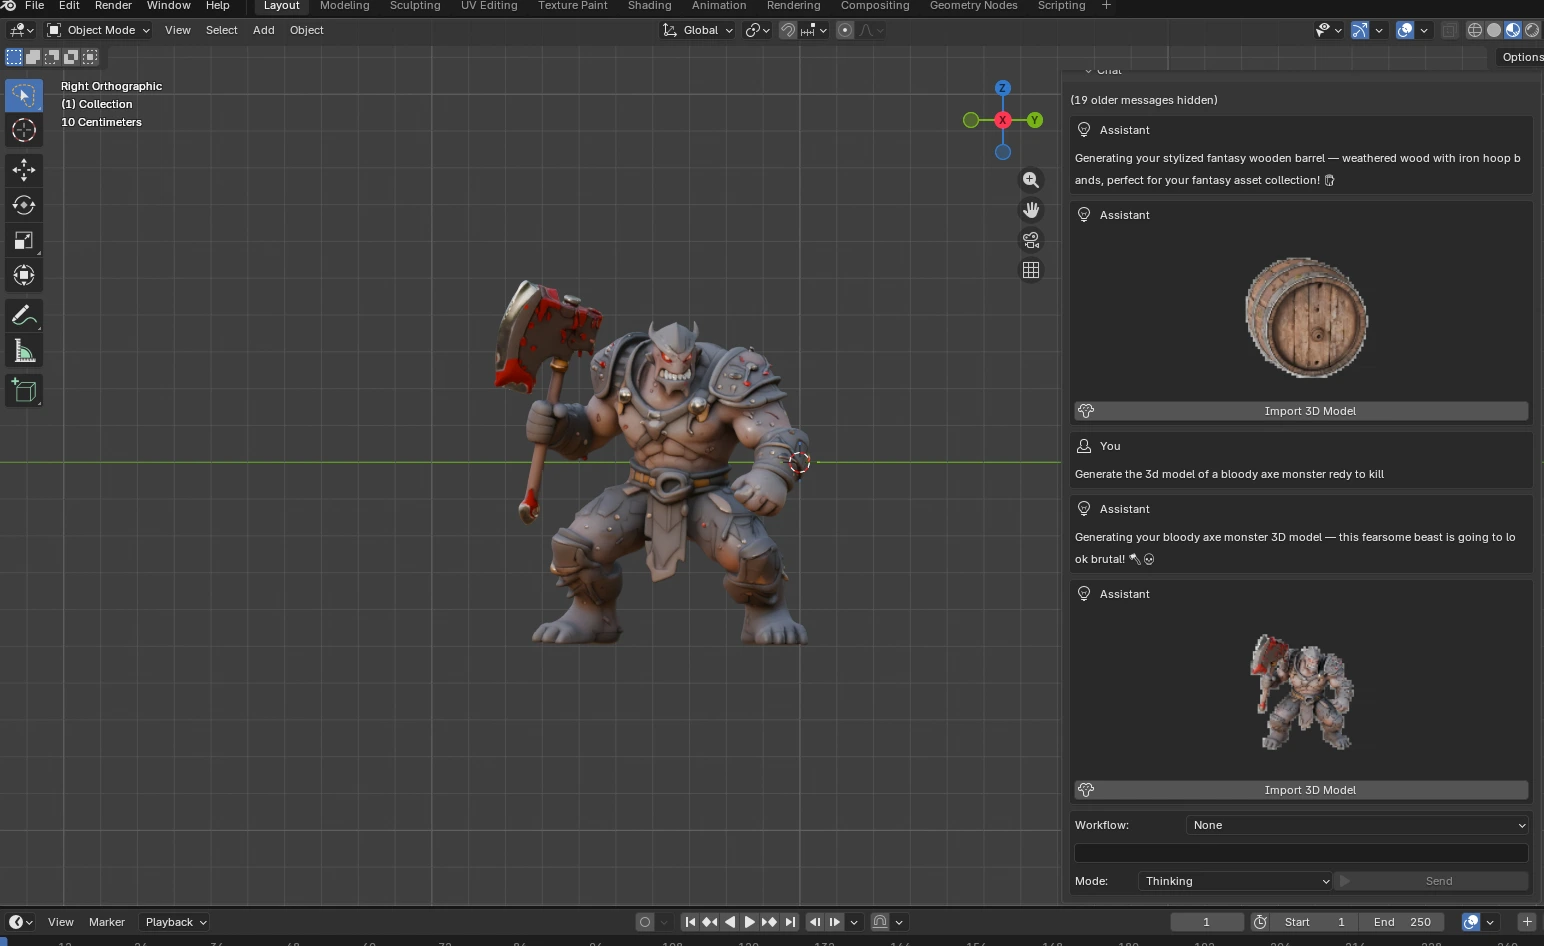Viewport: 1544px width, 946px height.
Task: Switch perspective/orthographic via grid icon
Action: pyautogui.click(x=1031, y=270)
